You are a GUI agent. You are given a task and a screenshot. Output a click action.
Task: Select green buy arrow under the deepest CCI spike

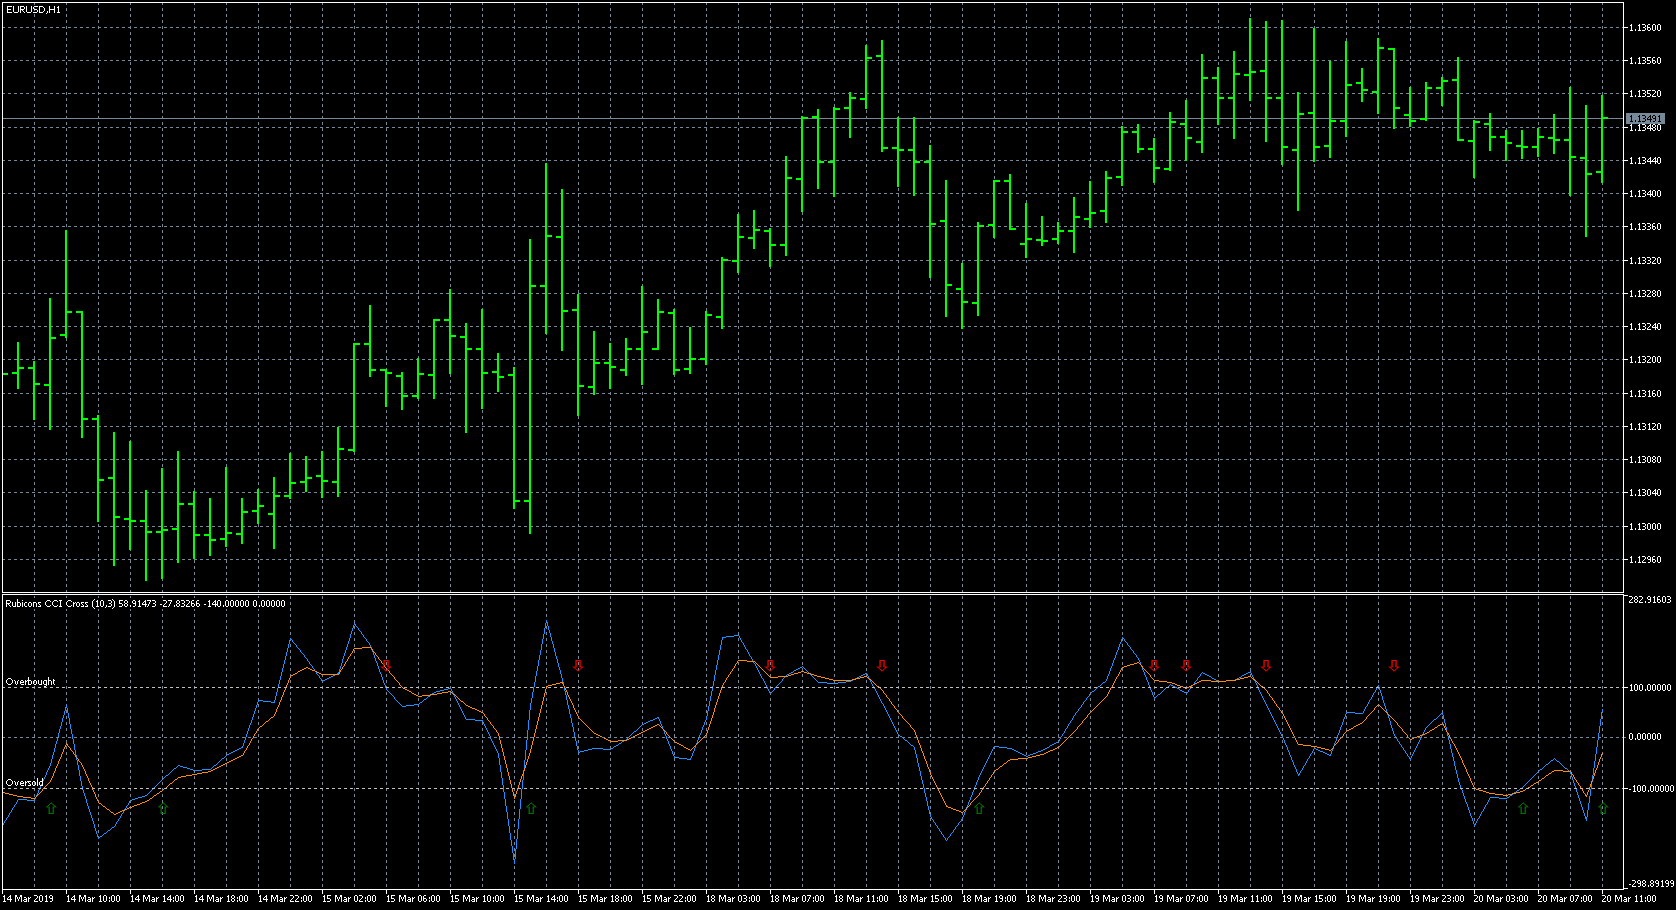click(x=531, y=808)
